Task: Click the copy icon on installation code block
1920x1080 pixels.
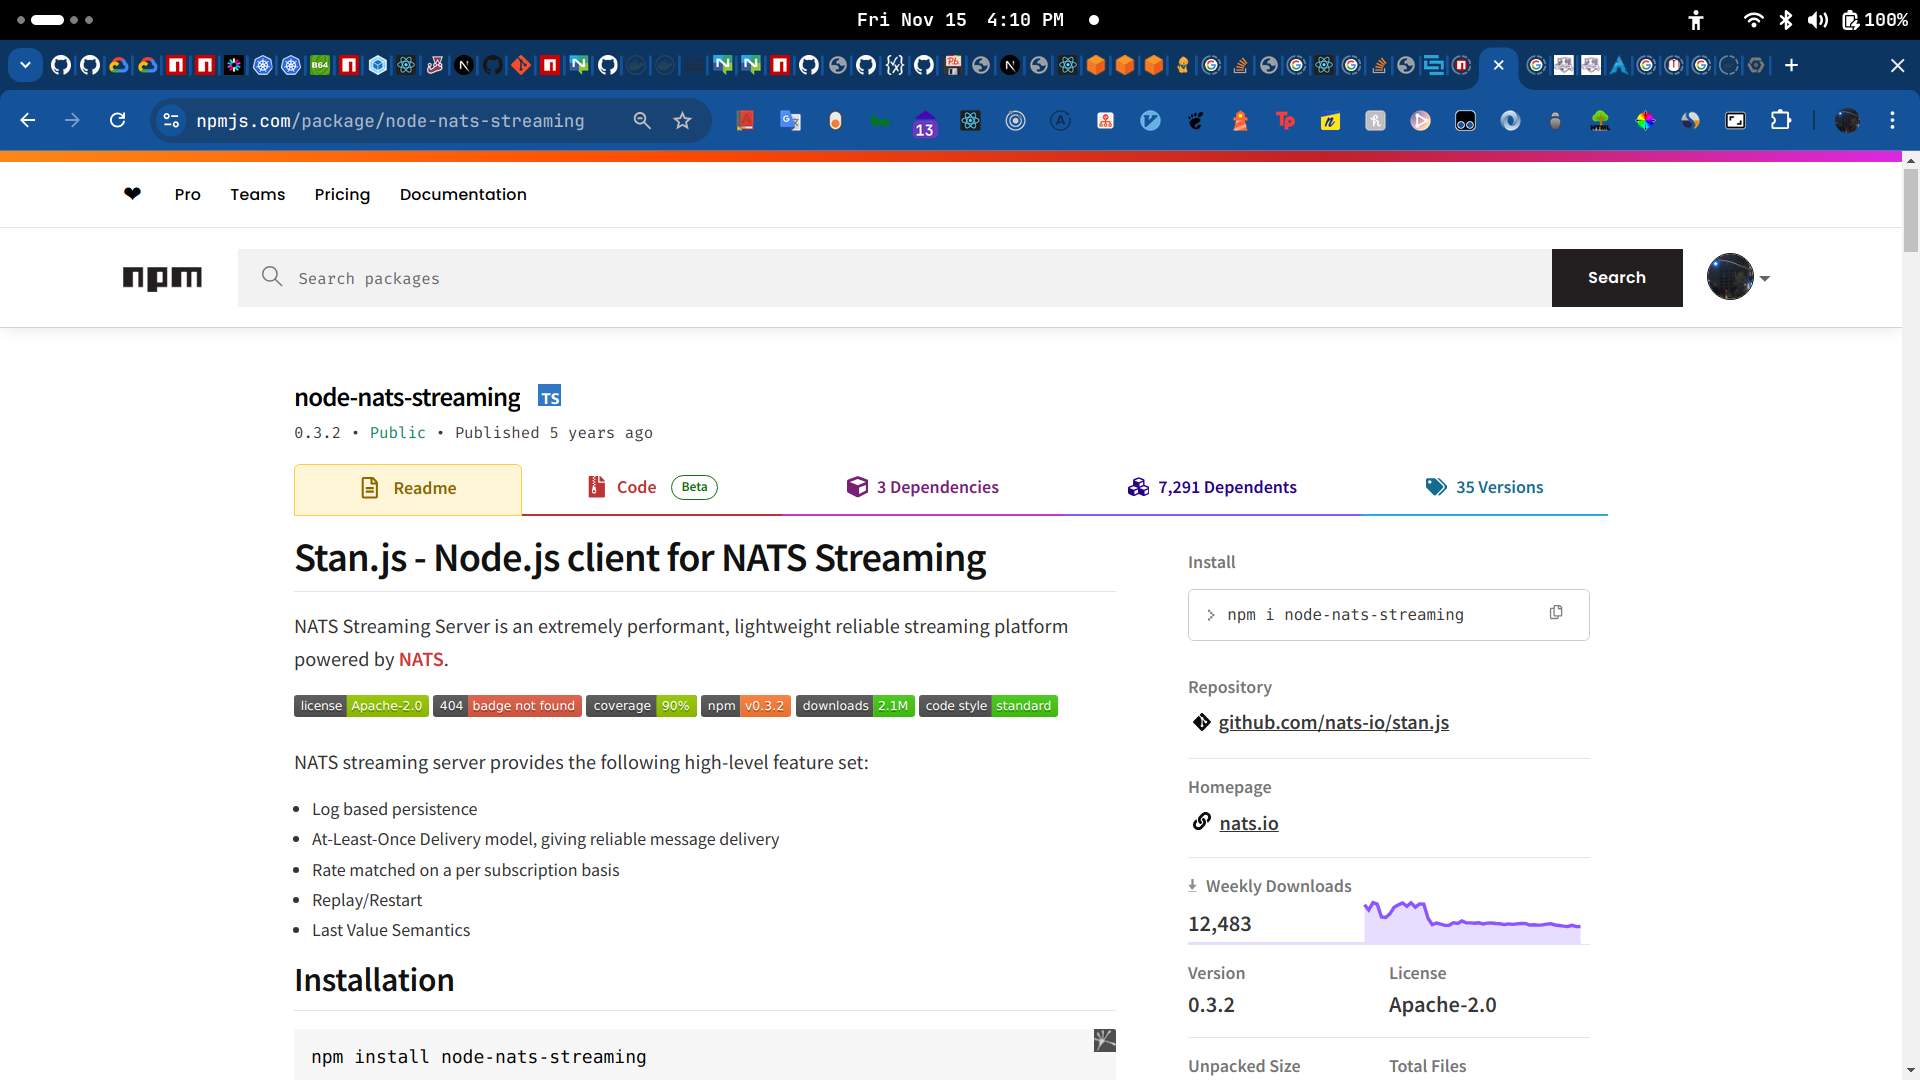Action: [1105, 1041]
